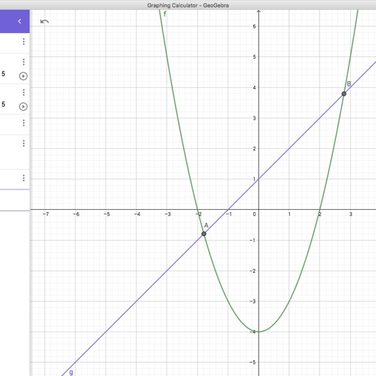Click the undo arrow icon

click(44, 22)
